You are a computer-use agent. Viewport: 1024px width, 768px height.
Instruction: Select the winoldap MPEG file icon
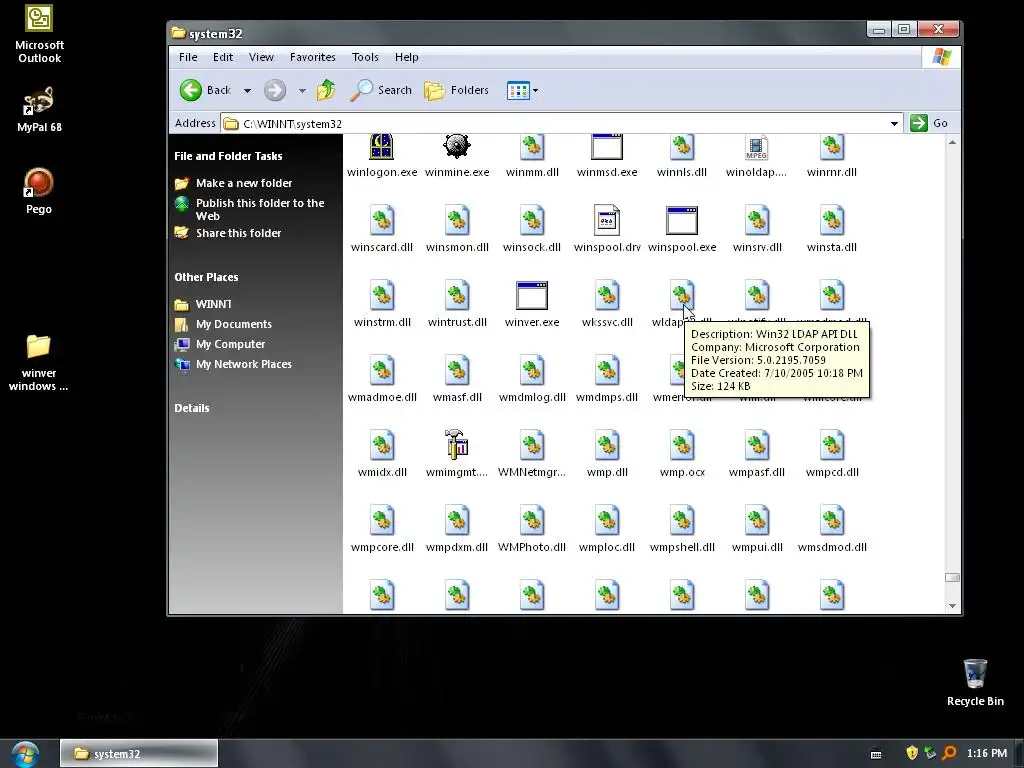[x=756, y=148]
